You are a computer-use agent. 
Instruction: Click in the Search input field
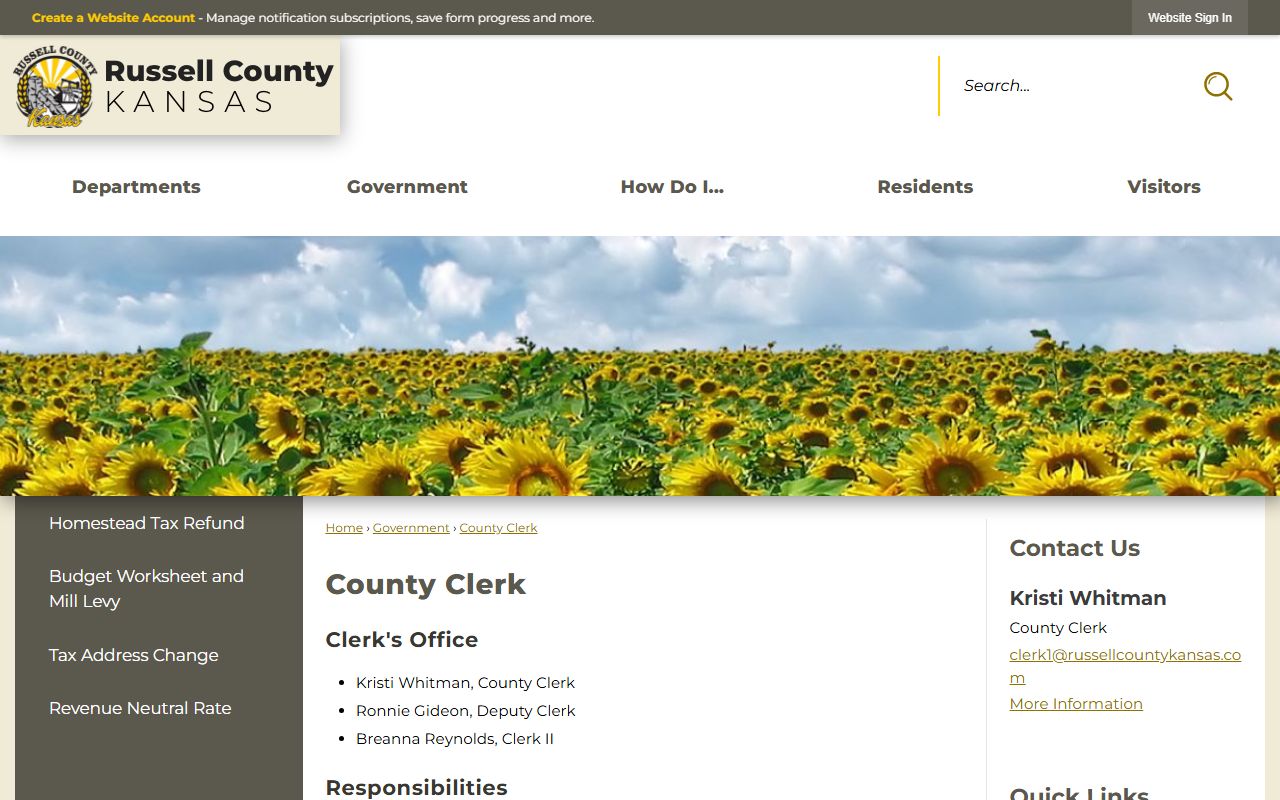click(1070, 86)
